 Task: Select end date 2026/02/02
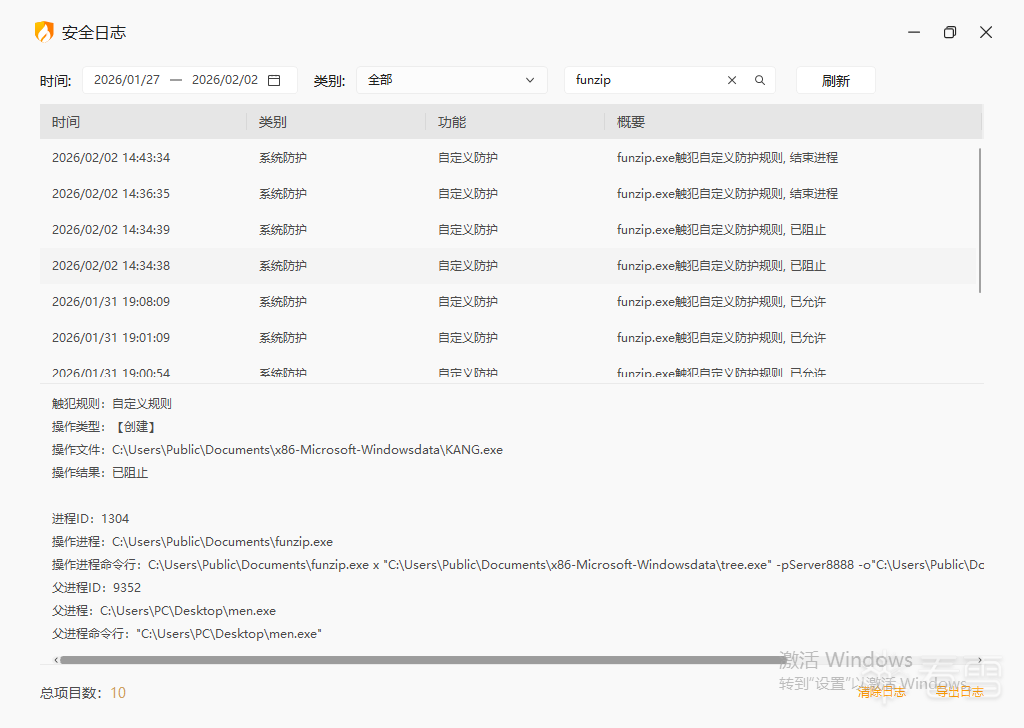(x=225, y=80)
